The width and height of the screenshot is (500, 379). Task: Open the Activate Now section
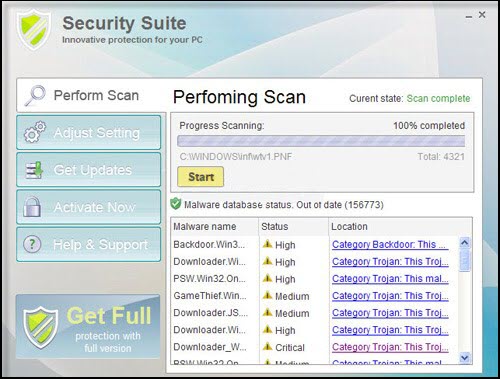[x=89, y=207]
